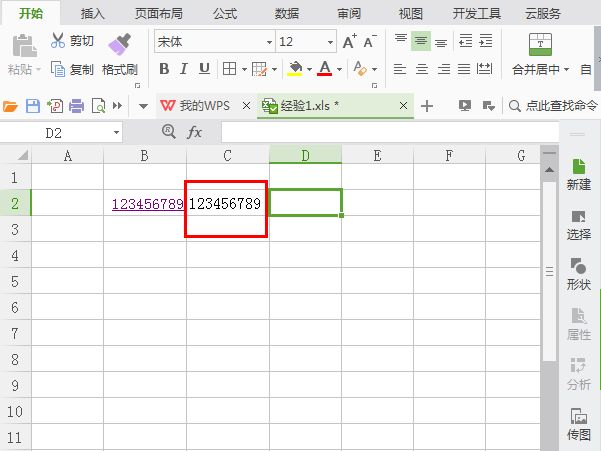
Task: Open the draw border dropdown arrow
Action: click(x=274, y=70)
